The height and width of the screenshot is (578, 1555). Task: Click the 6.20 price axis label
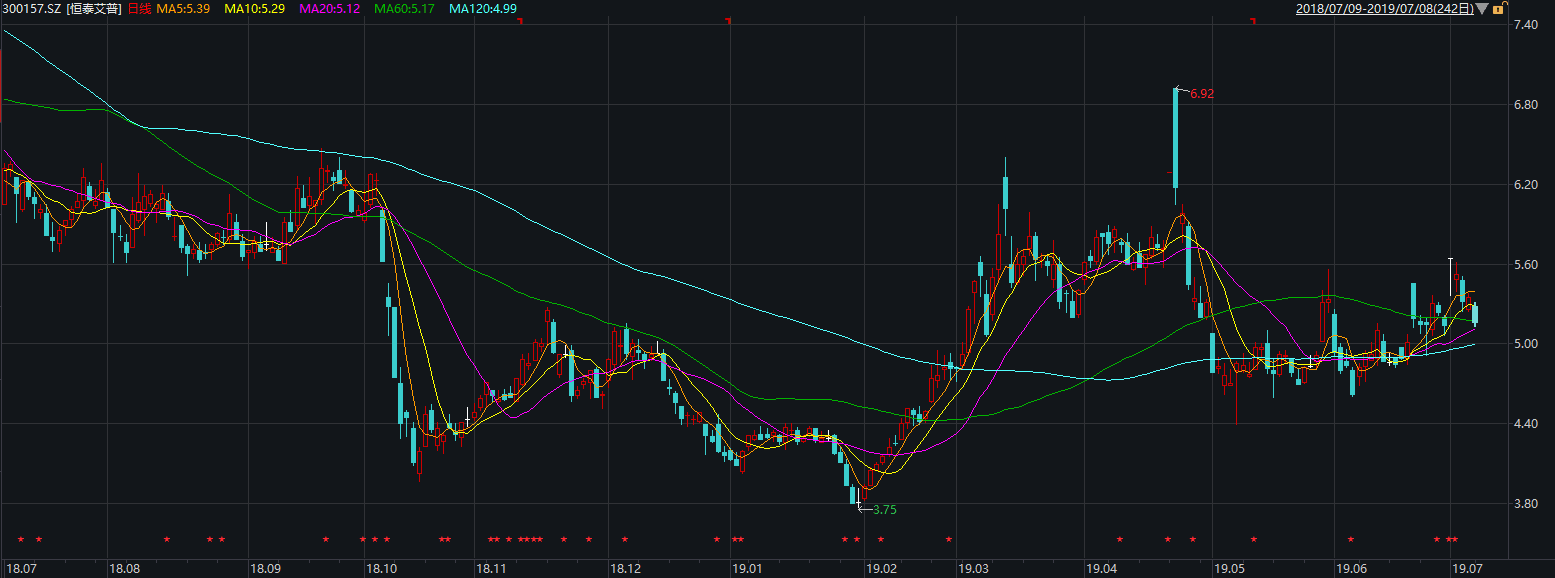[x=1525, y=185]
